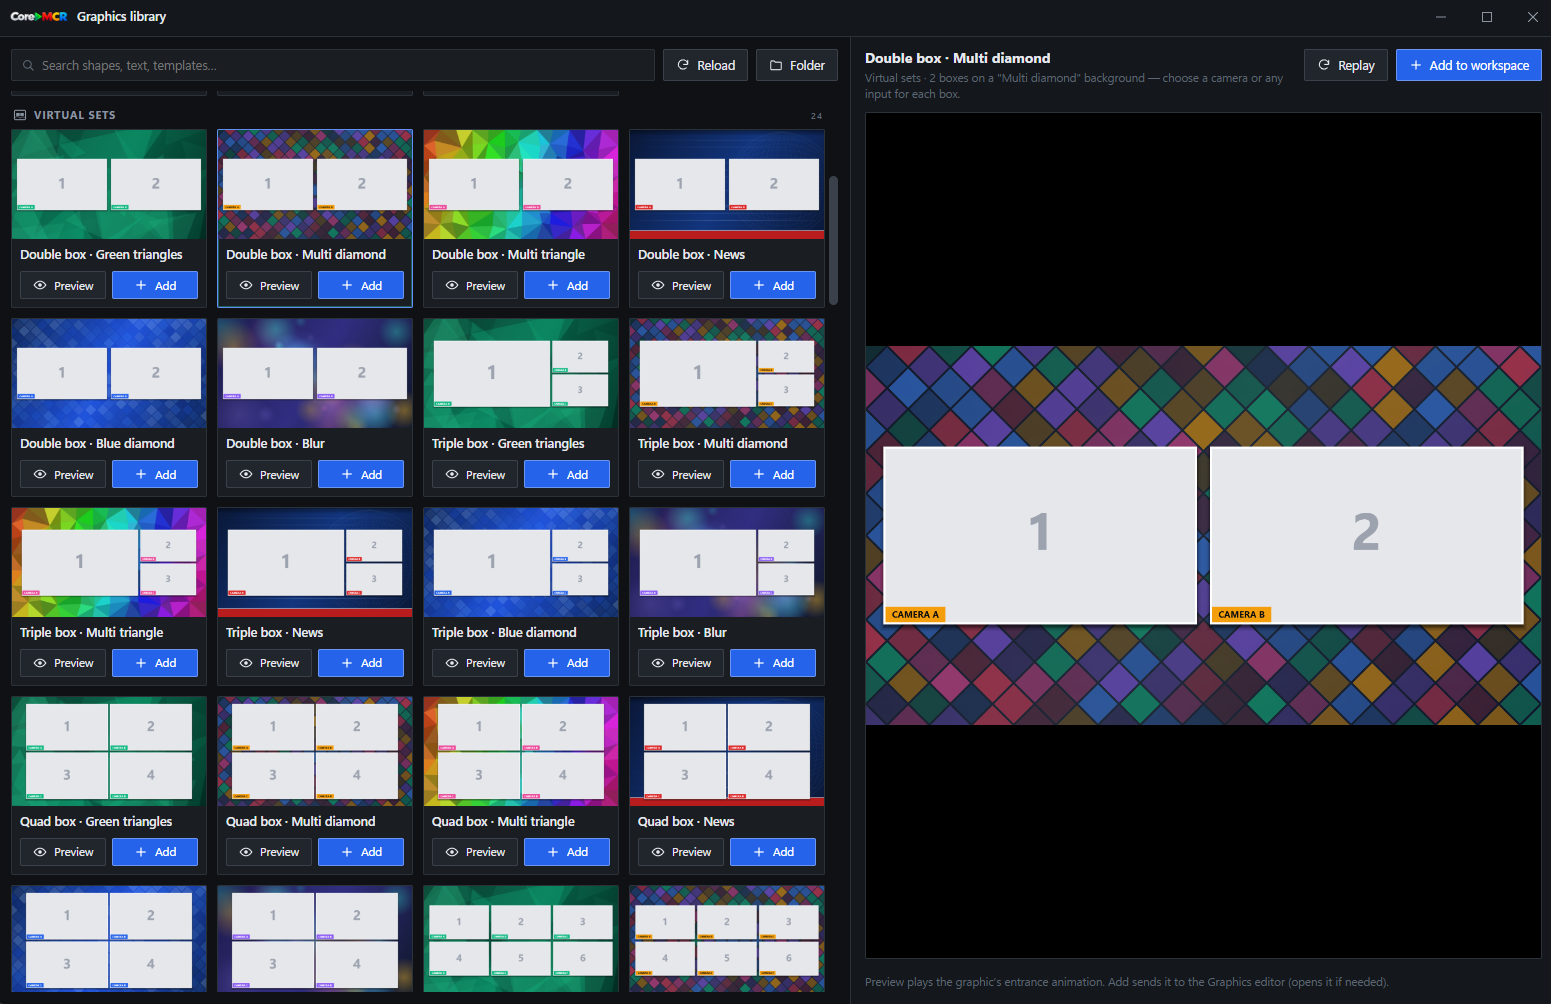Select Triple box · Multi triangle thumbnail
The image size is (1551, 1004).
click(109, 562)
